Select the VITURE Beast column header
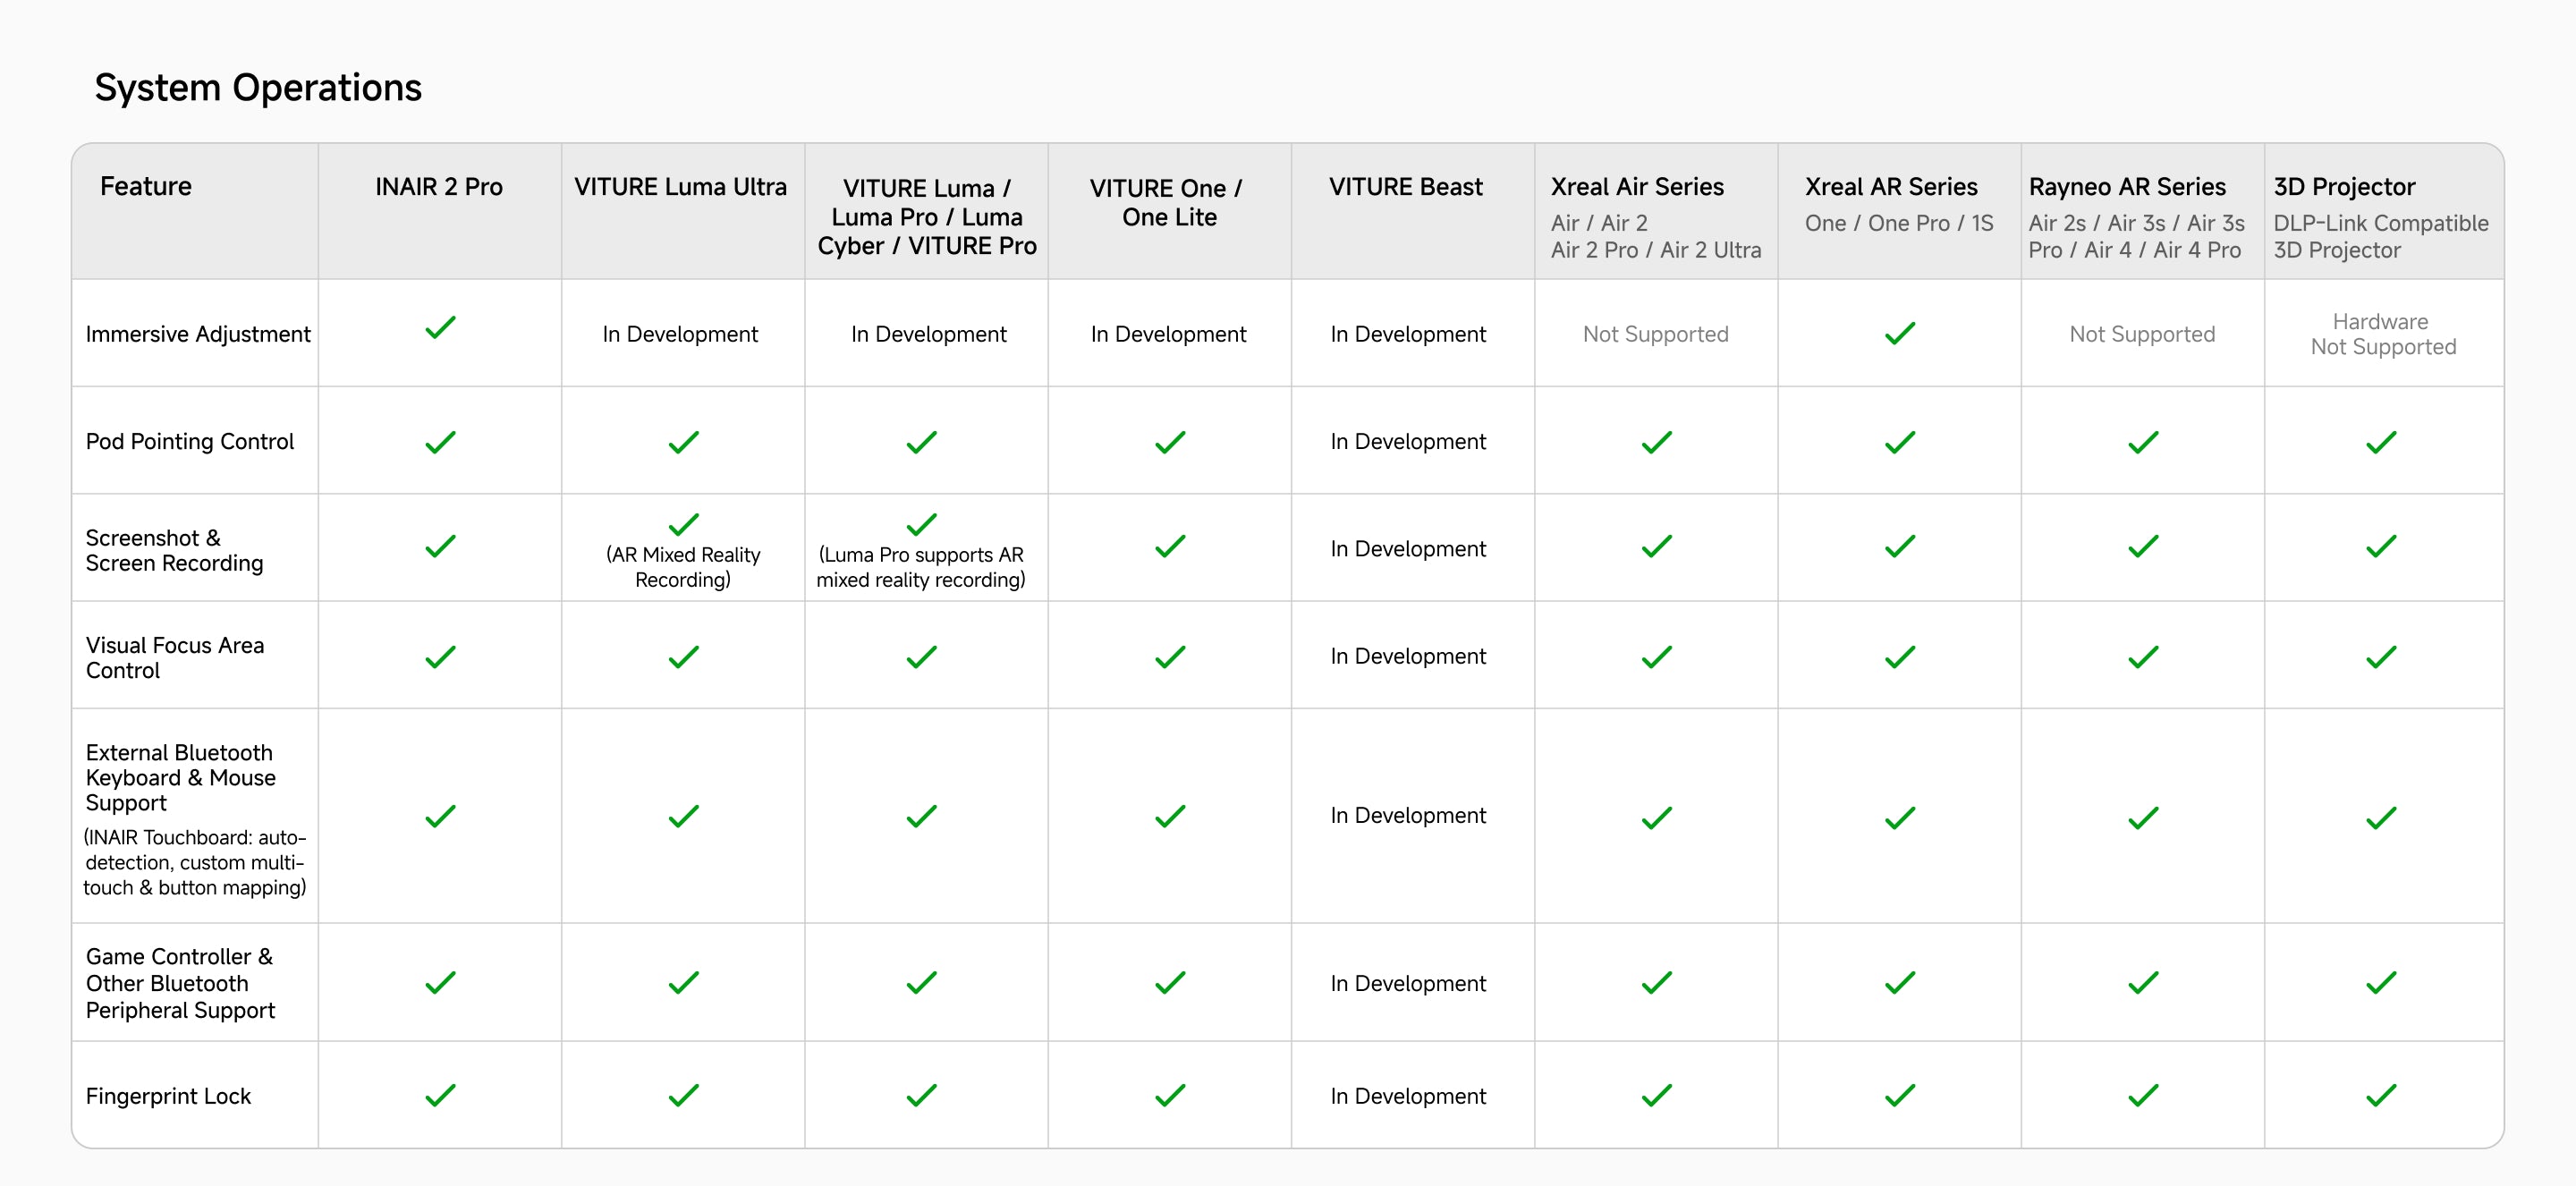2576x1186 pixels. 1405,187
